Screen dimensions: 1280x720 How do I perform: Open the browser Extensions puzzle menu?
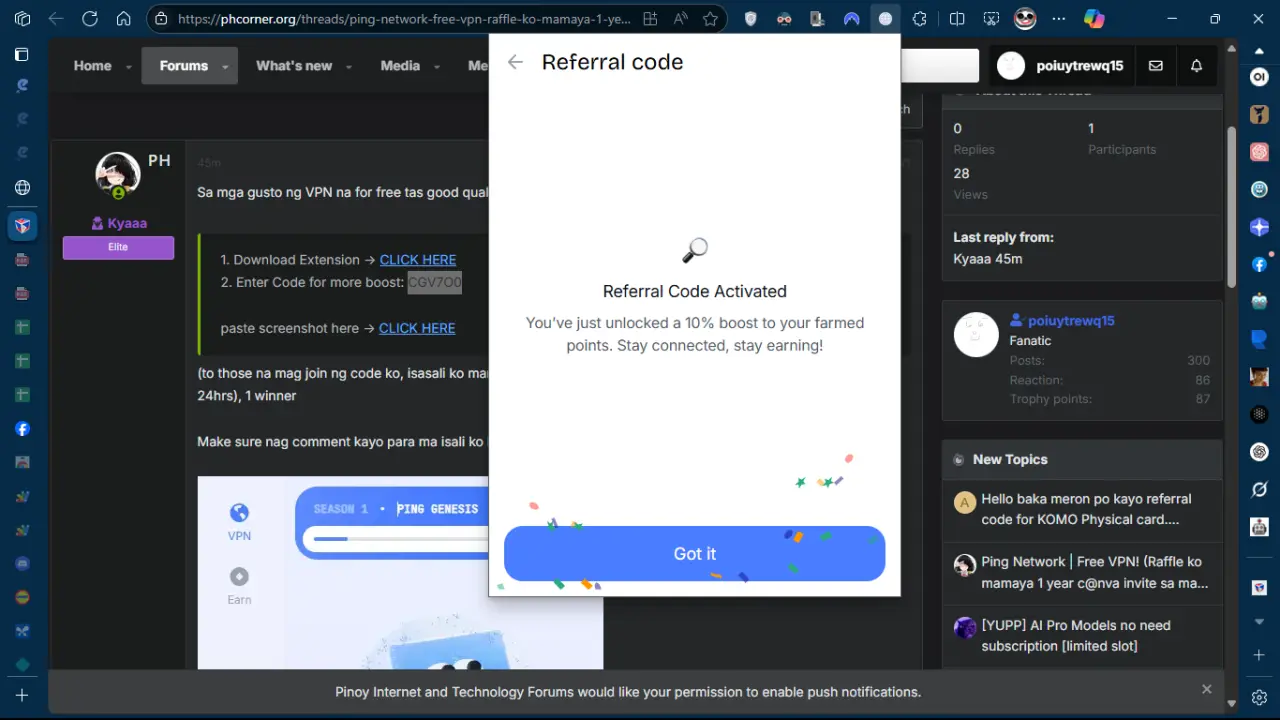click(x=919, y=18)
